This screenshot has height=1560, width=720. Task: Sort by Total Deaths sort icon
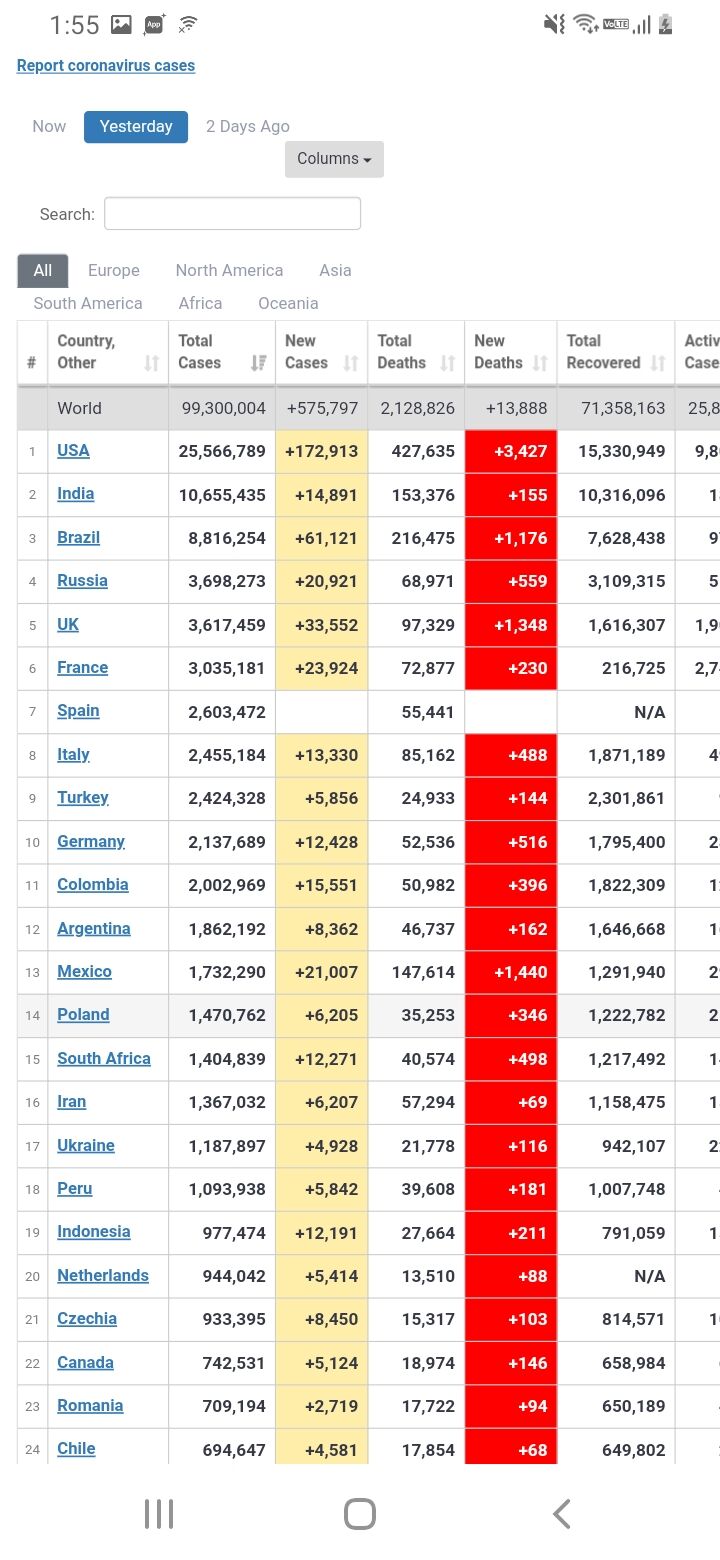click(448, 363)
